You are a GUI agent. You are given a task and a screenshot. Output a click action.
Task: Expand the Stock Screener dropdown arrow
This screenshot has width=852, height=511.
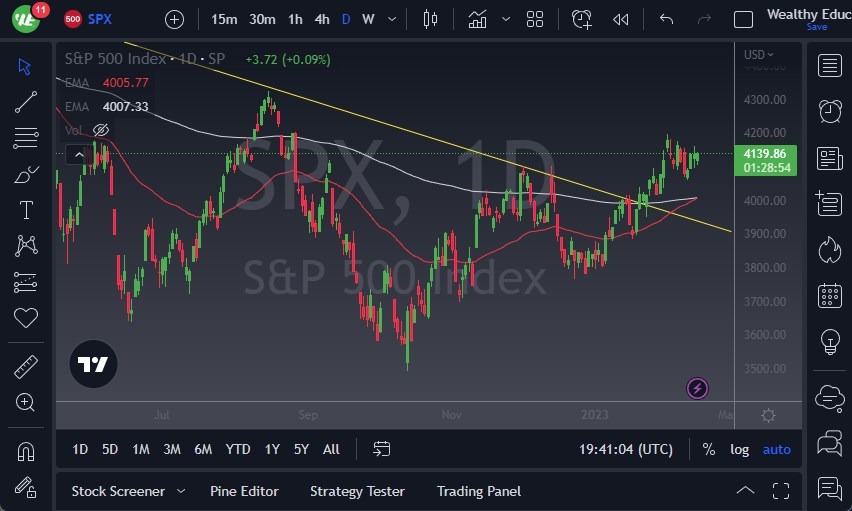click(x=181, y=491)
